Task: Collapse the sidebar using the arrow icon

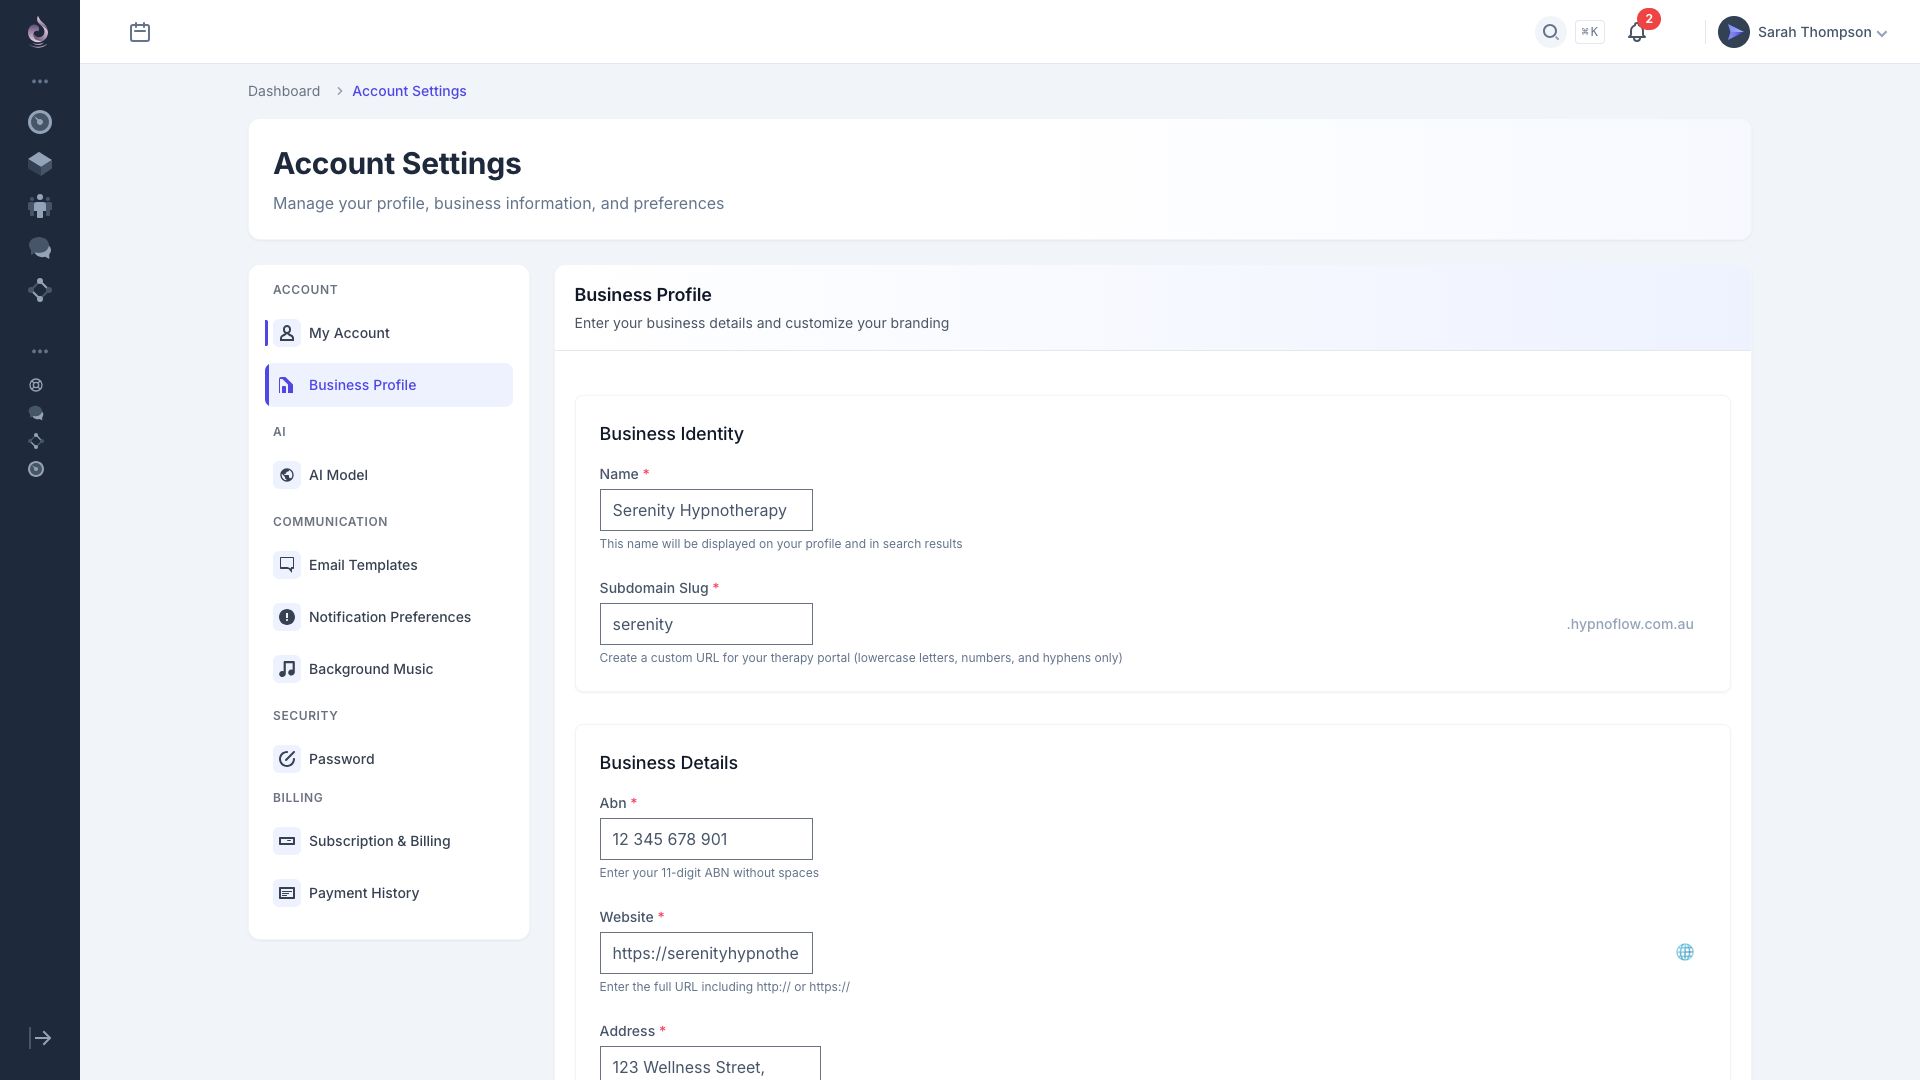Action: click(40, 1038)
